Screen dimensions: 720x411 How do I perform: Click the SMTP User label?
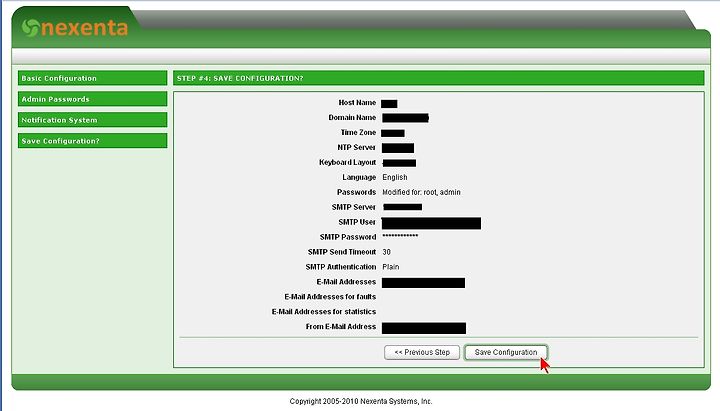point(357,222)
